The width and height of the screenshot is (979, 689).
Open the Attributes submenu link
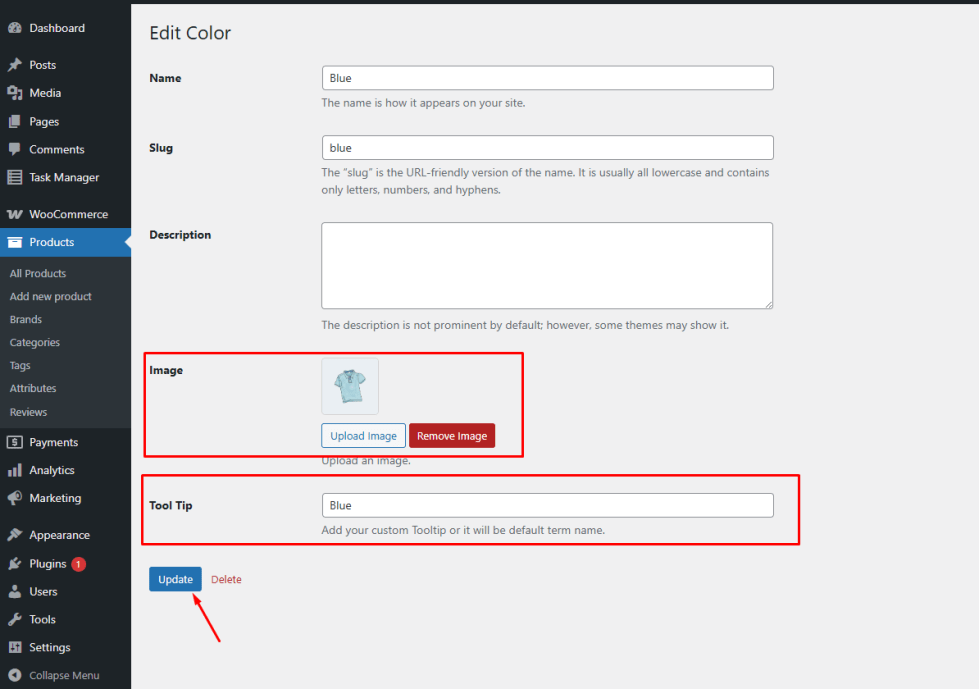33,388
